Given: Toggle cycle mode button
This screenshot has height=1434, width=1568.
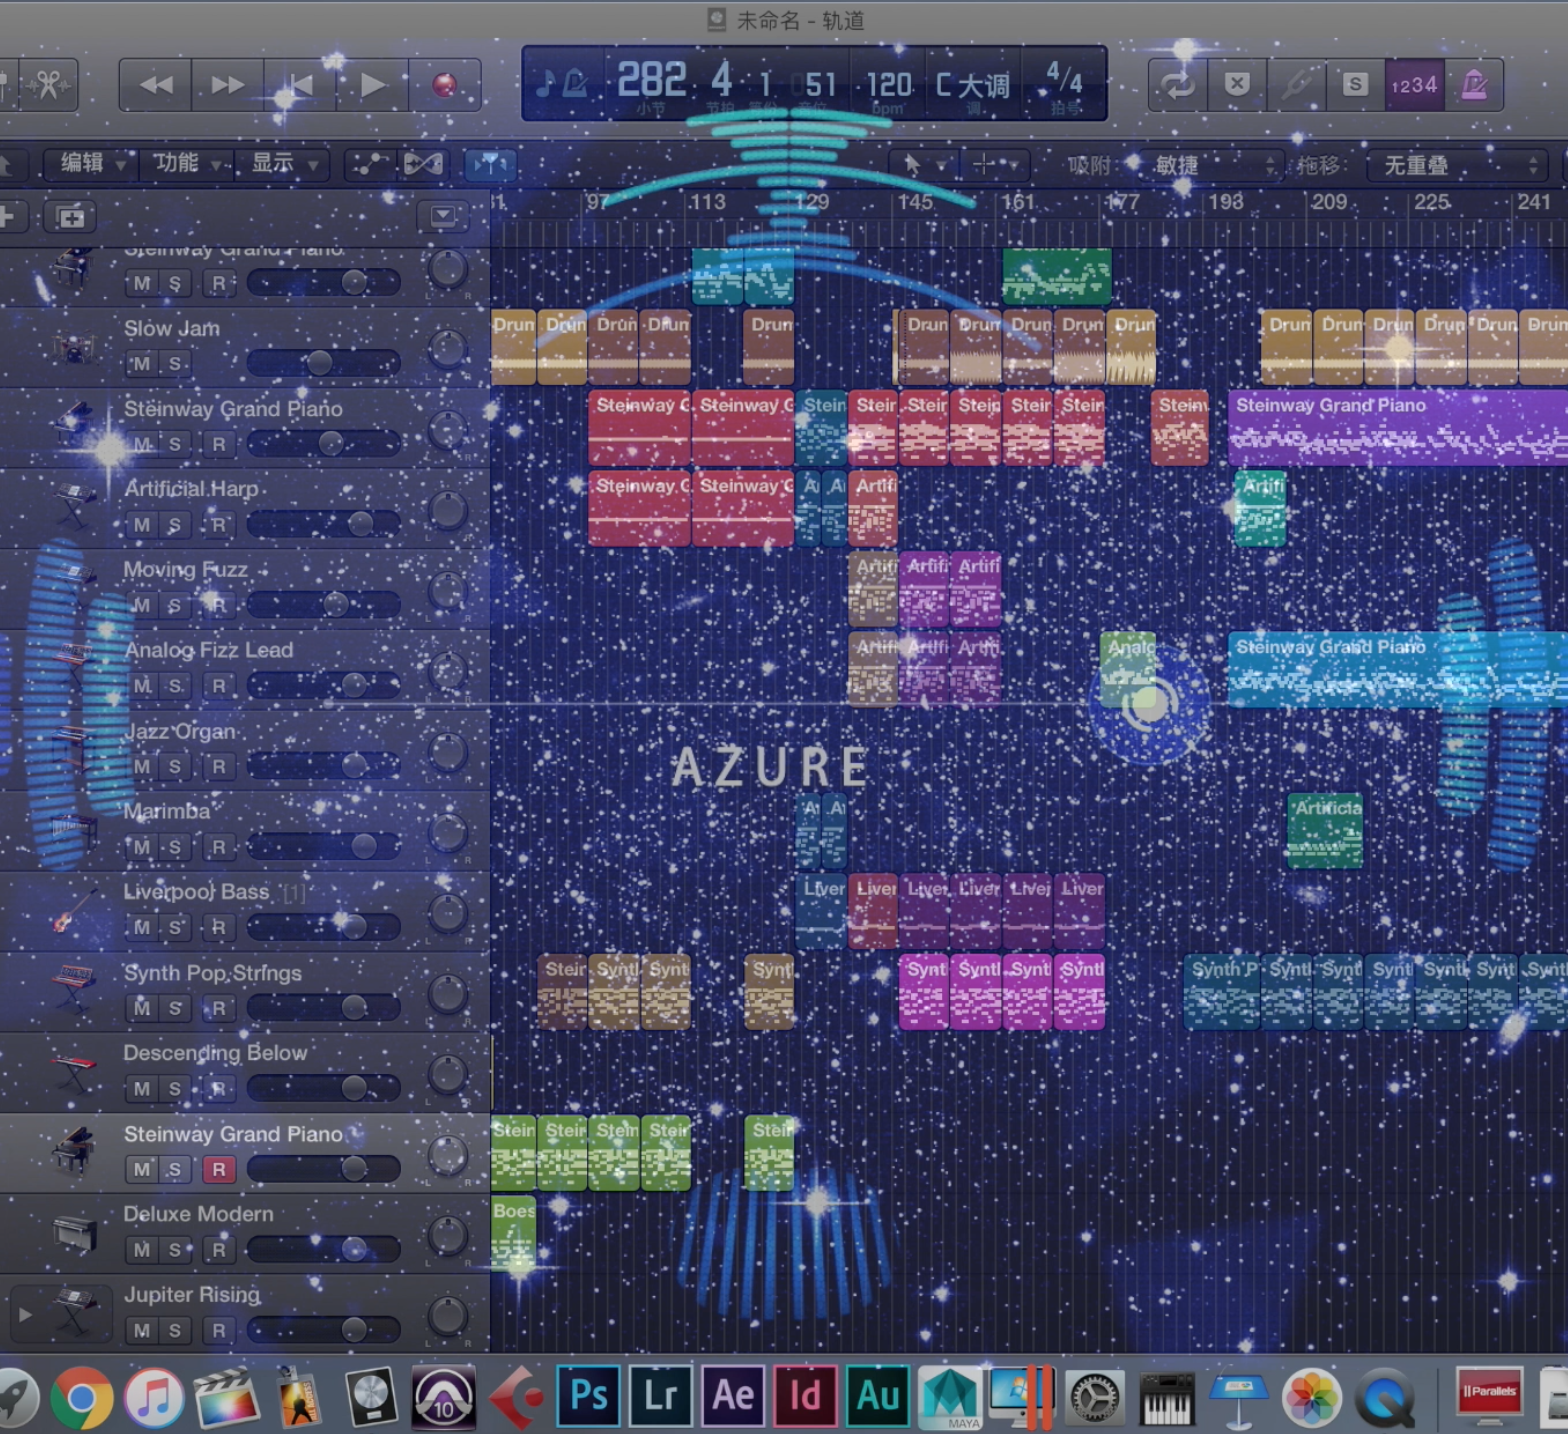Looking at the screenshot, I should pos(1177,85).
